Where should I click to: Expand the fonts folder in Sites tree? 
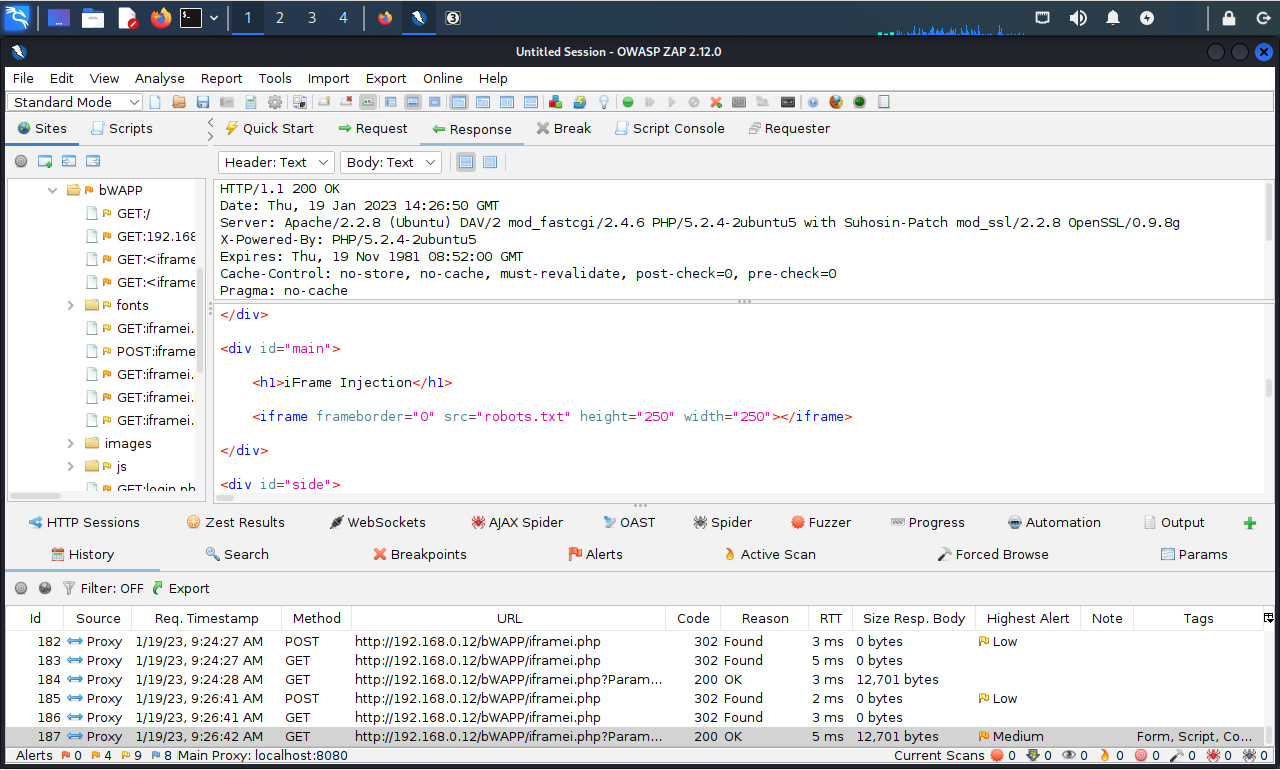(x=71, y=305)
